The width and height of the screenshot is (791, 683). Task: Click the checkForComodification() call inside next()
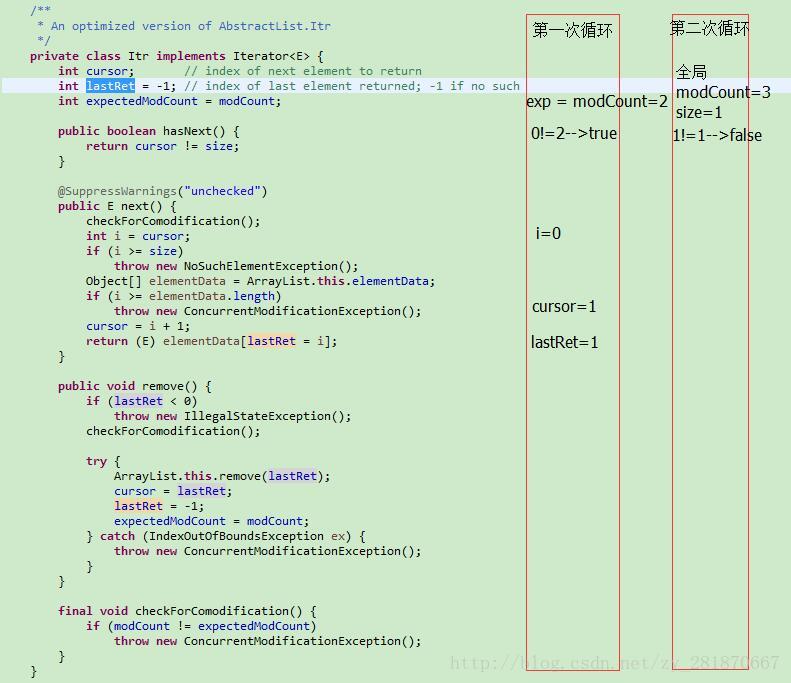(x=173, y=221)
